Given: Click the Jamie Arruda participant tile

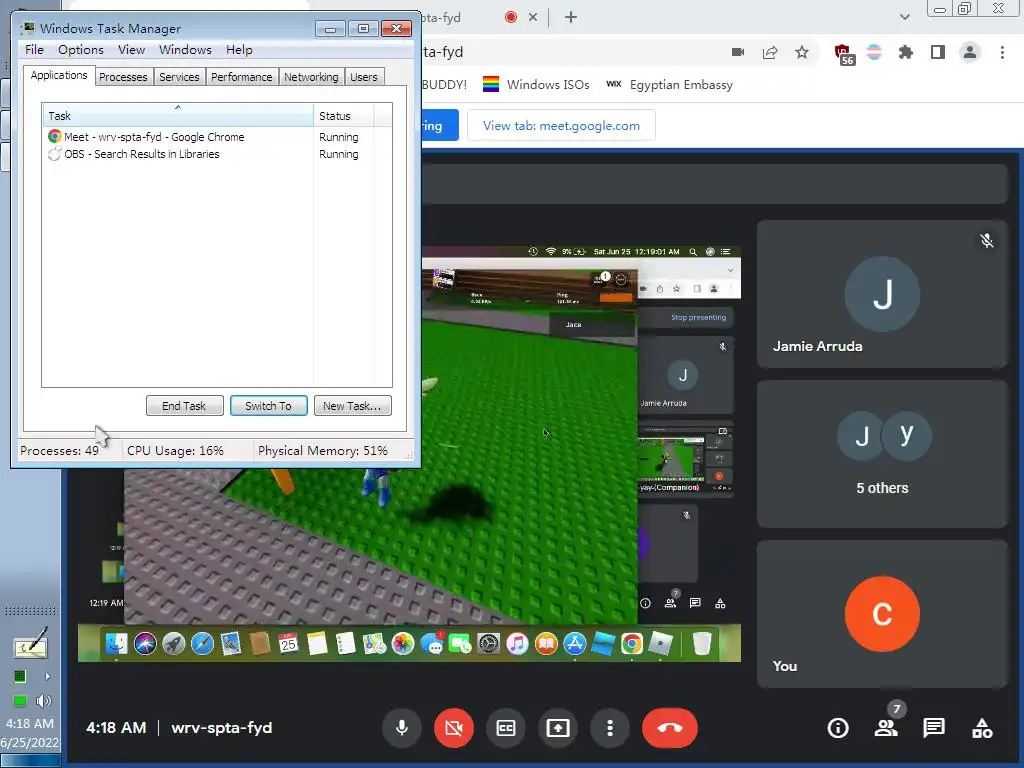Looking at the screenshot, I should [x=882, y=294].
